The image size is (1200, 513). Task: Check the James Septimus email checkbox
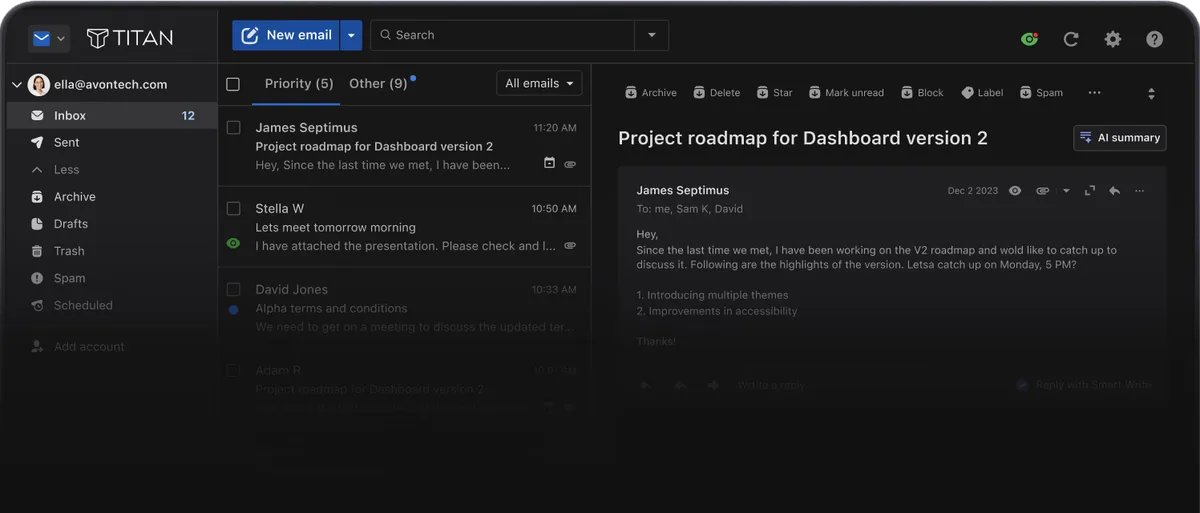tap(233, 127)
